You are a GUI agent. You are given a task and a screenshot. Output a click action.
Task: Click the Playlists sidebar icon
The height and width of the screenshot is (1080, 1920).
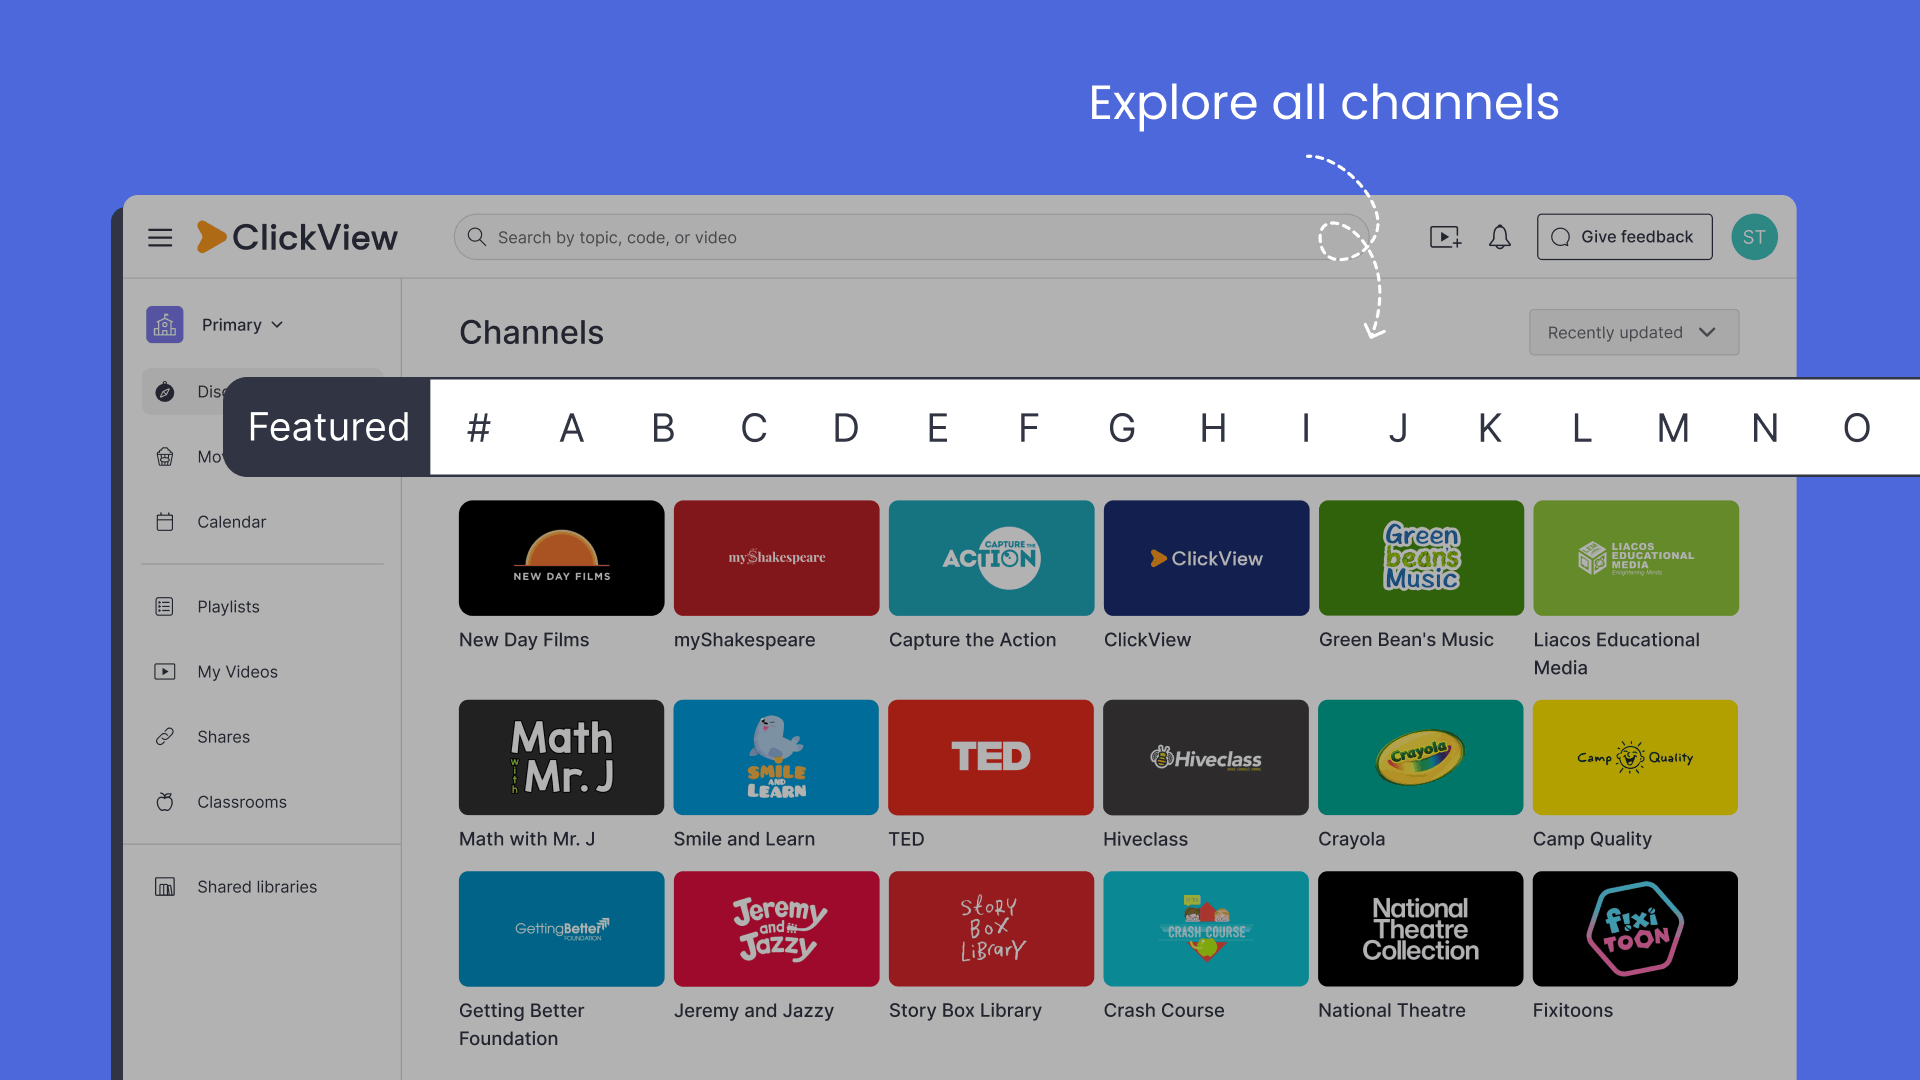point(165,607)
